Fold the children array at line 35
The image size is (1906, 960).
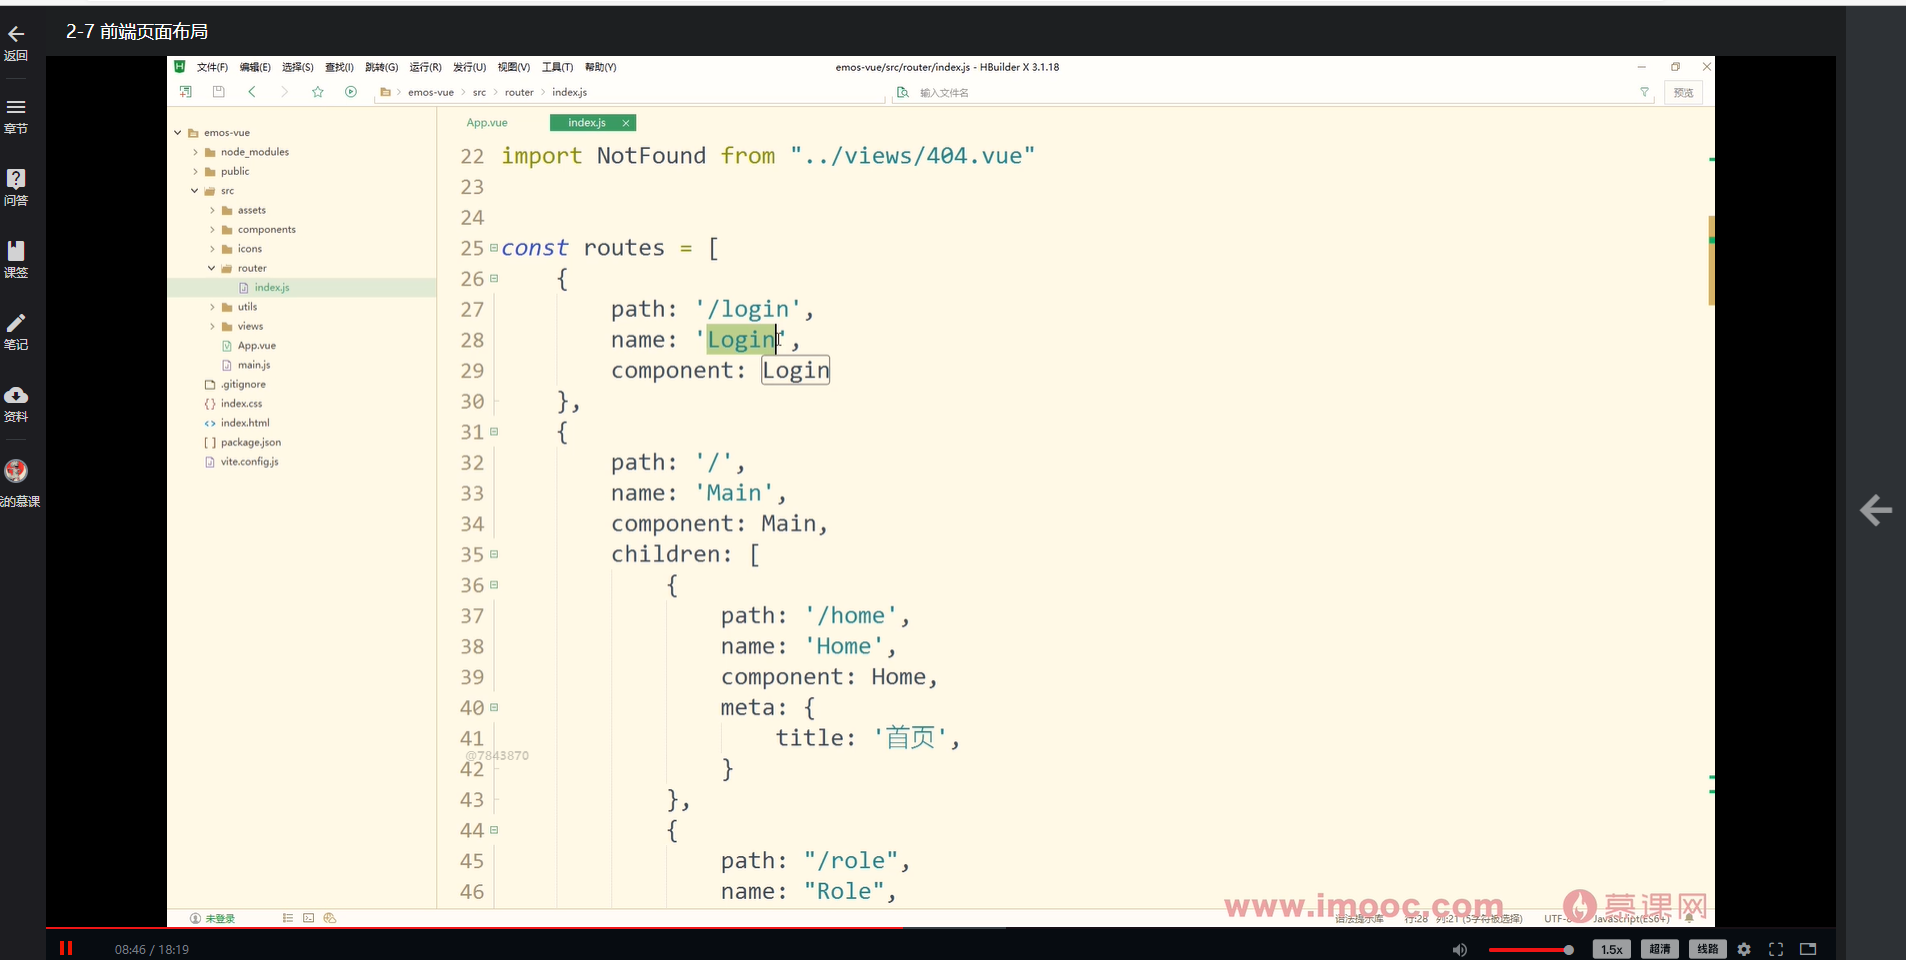494,554
